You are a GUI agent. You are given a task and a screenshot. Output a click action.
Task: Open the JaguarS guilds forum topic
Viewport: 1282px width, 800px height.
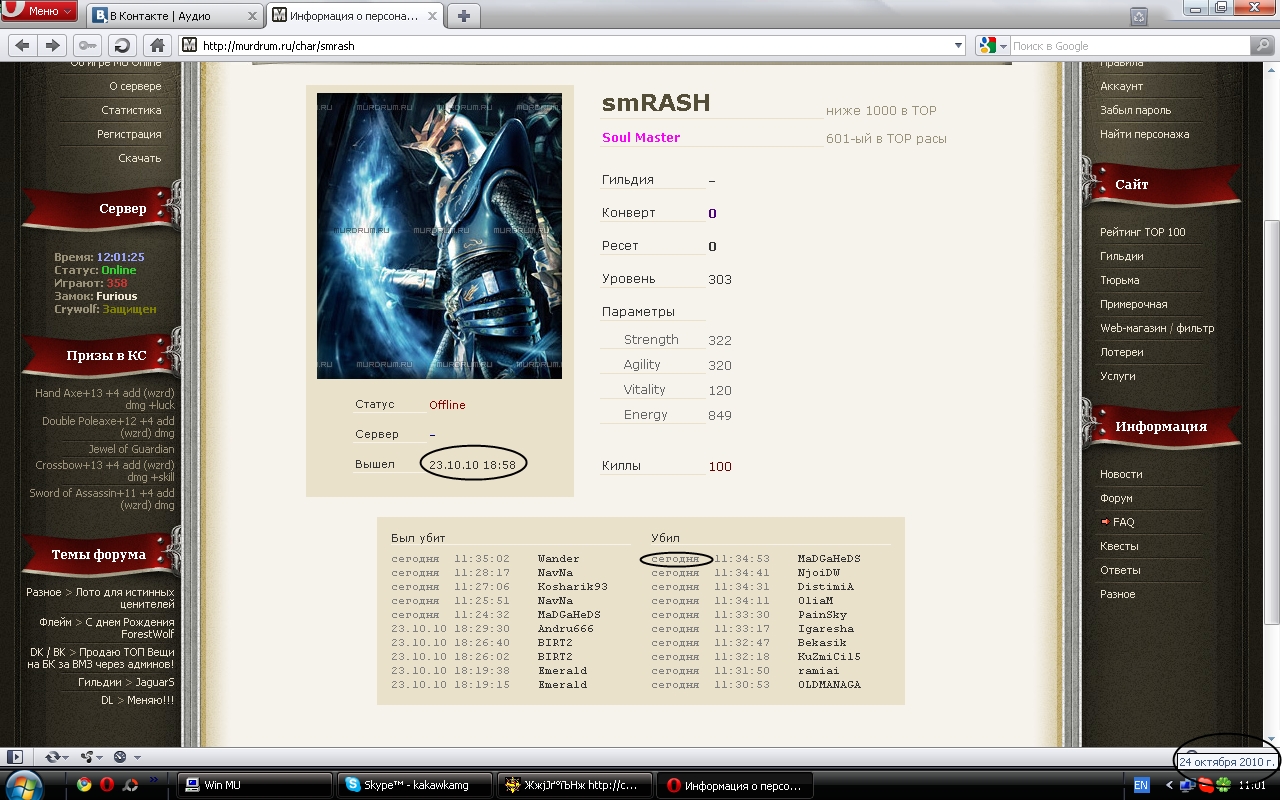tap(150, 682)
